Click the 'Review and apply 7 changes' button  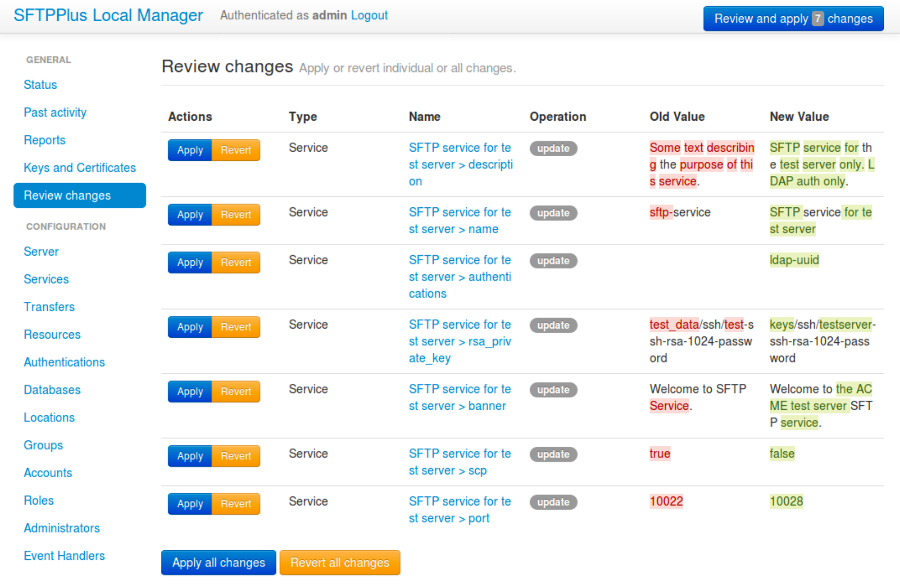point(793,18)
